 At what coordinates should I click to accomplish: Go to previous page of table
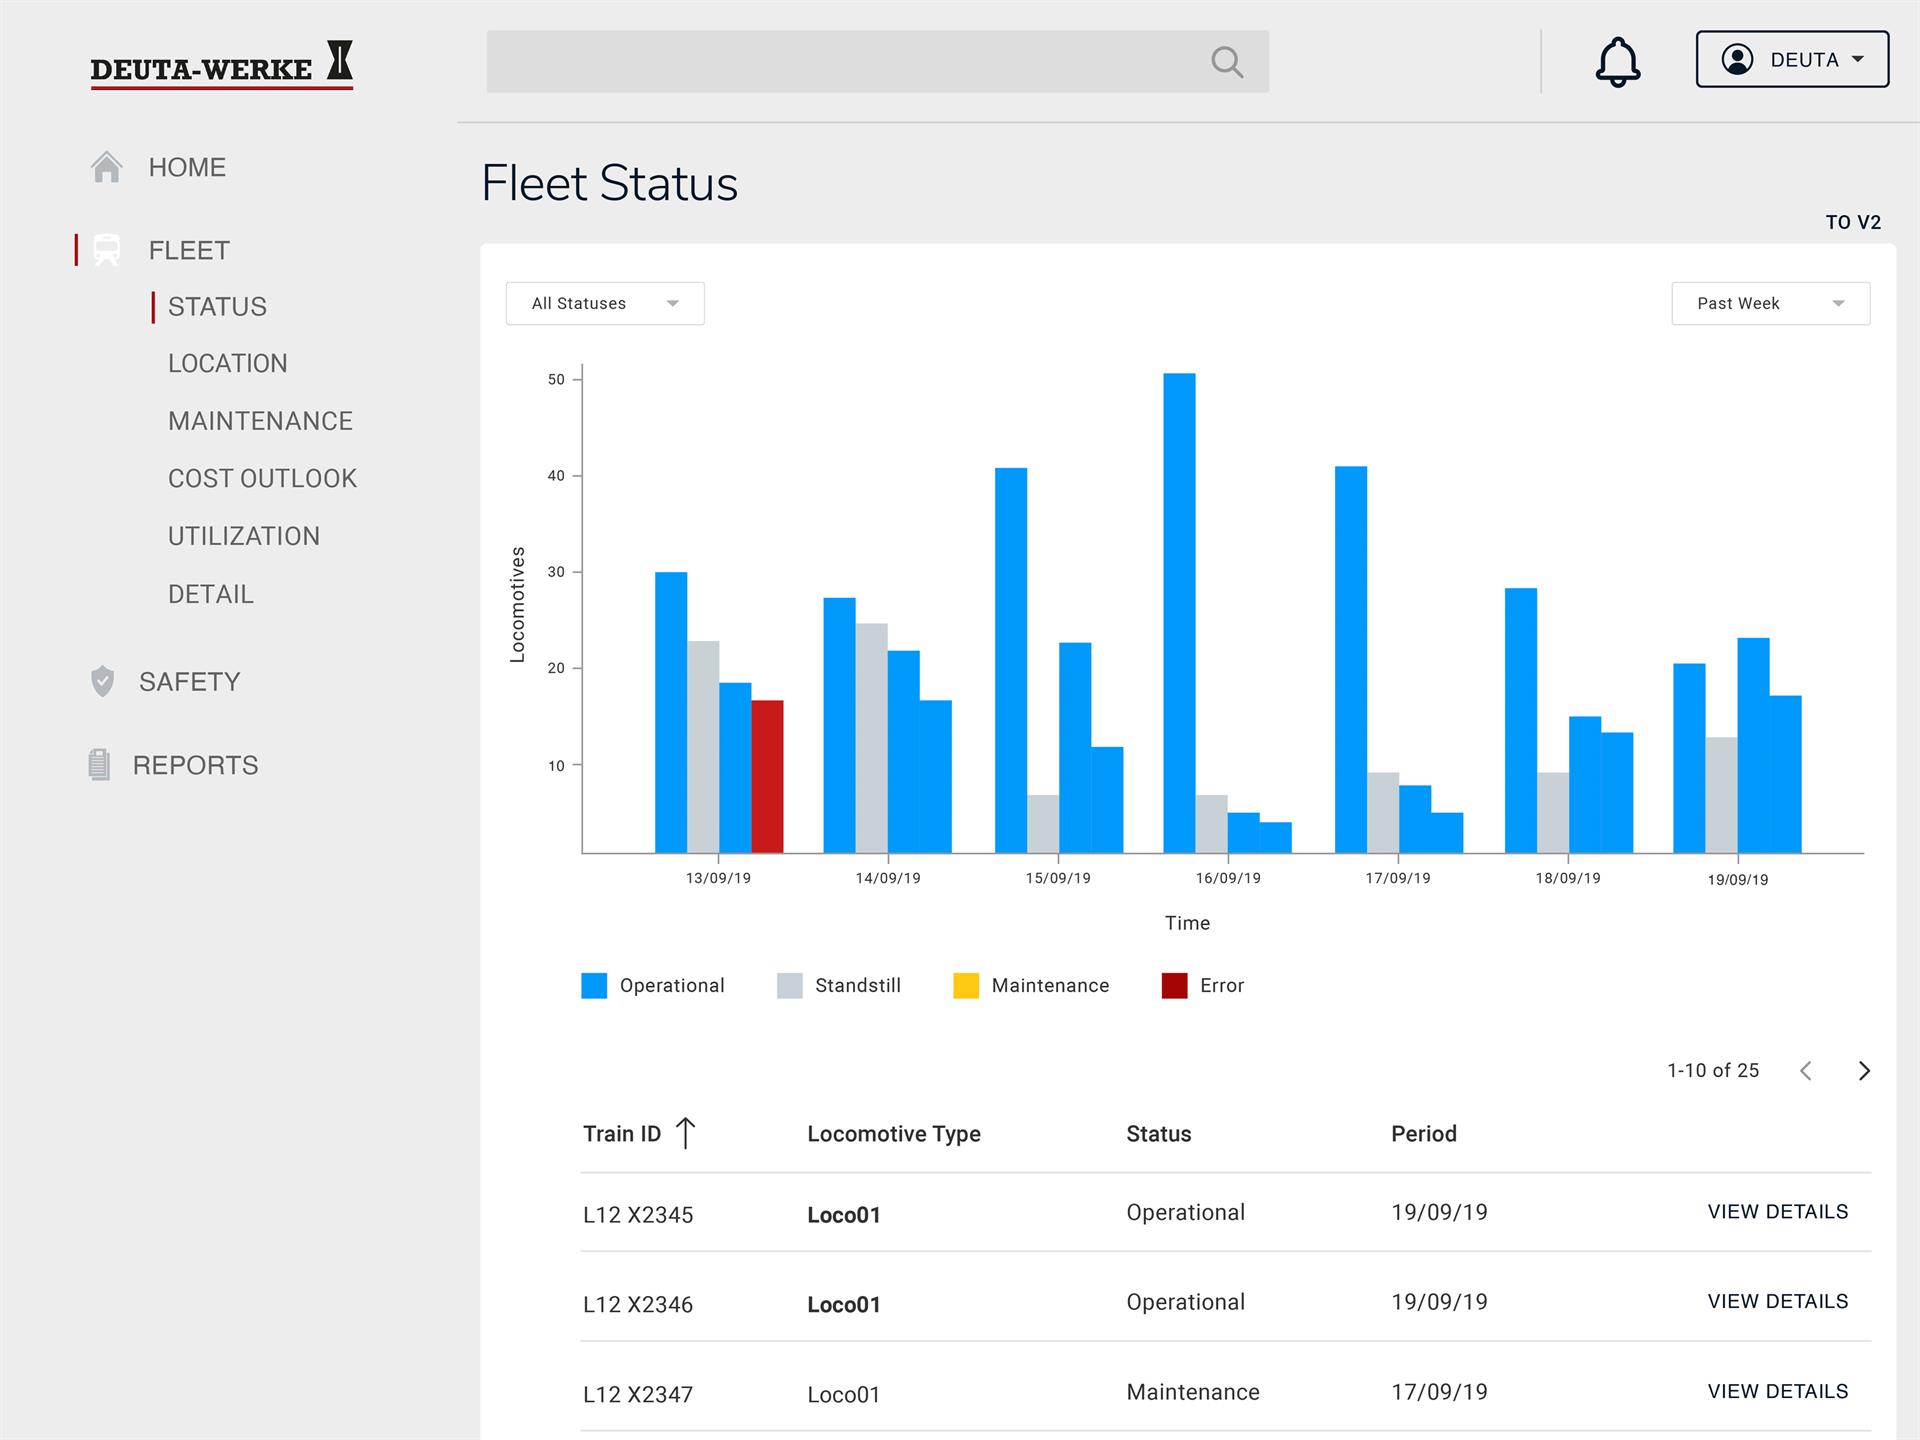pos(1806,1071)
